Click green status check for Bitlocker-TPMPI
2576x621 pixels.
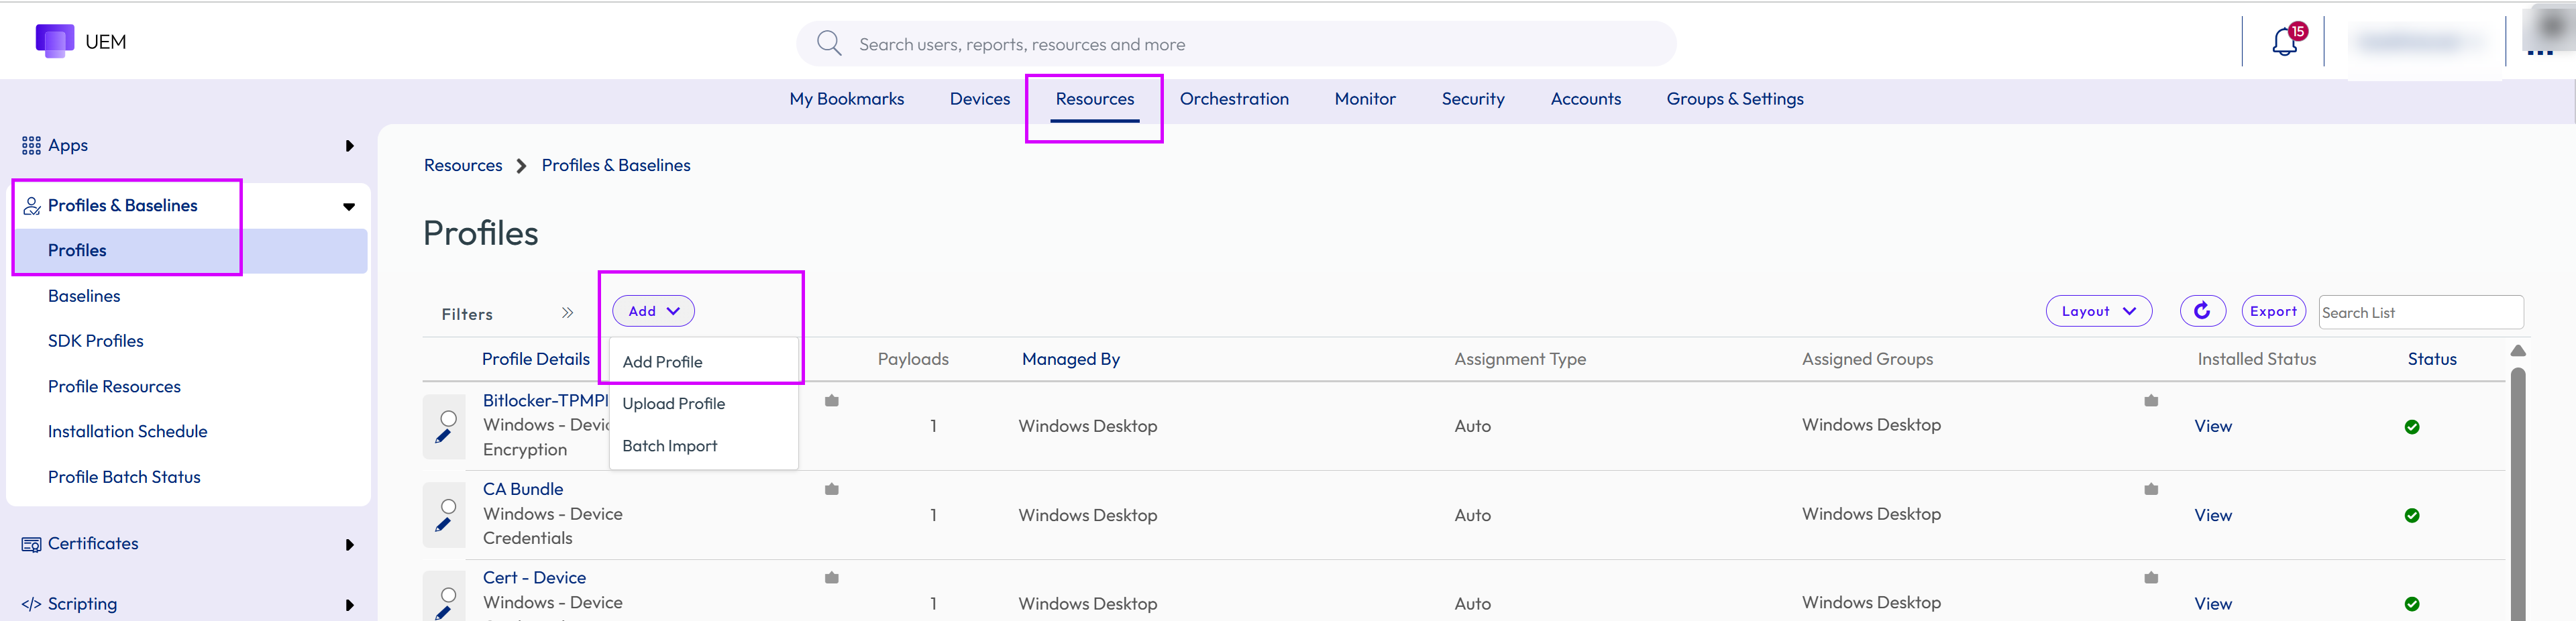tap(2412, 427)
